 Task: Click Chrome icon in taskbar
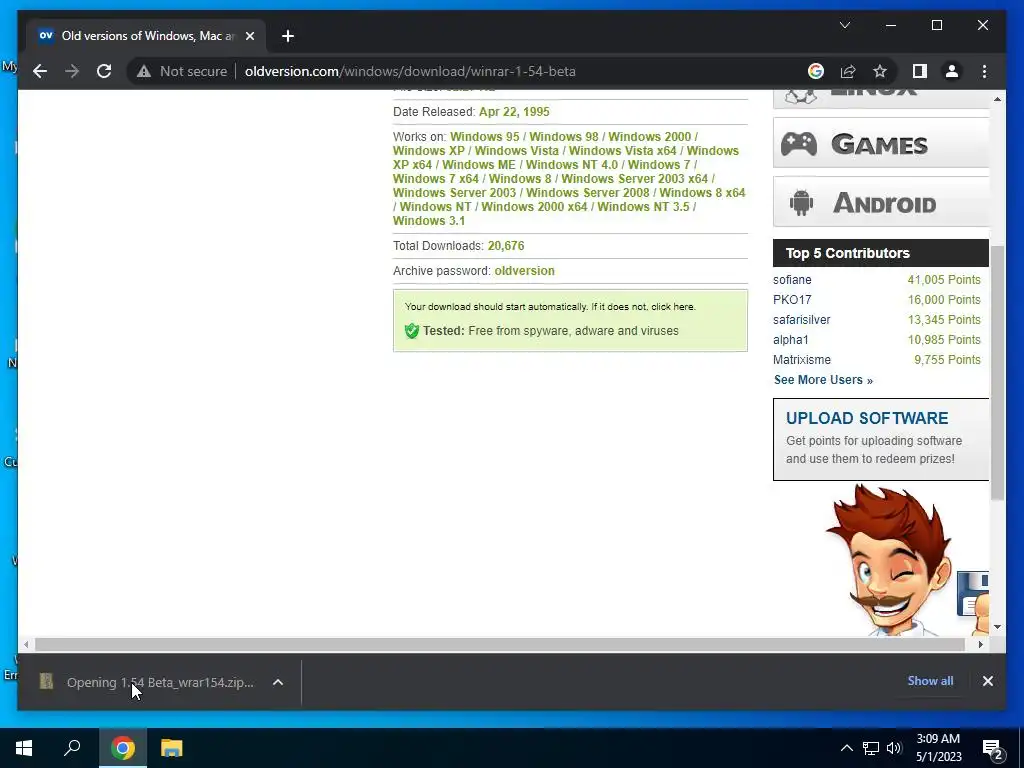(x=123, y=748)
